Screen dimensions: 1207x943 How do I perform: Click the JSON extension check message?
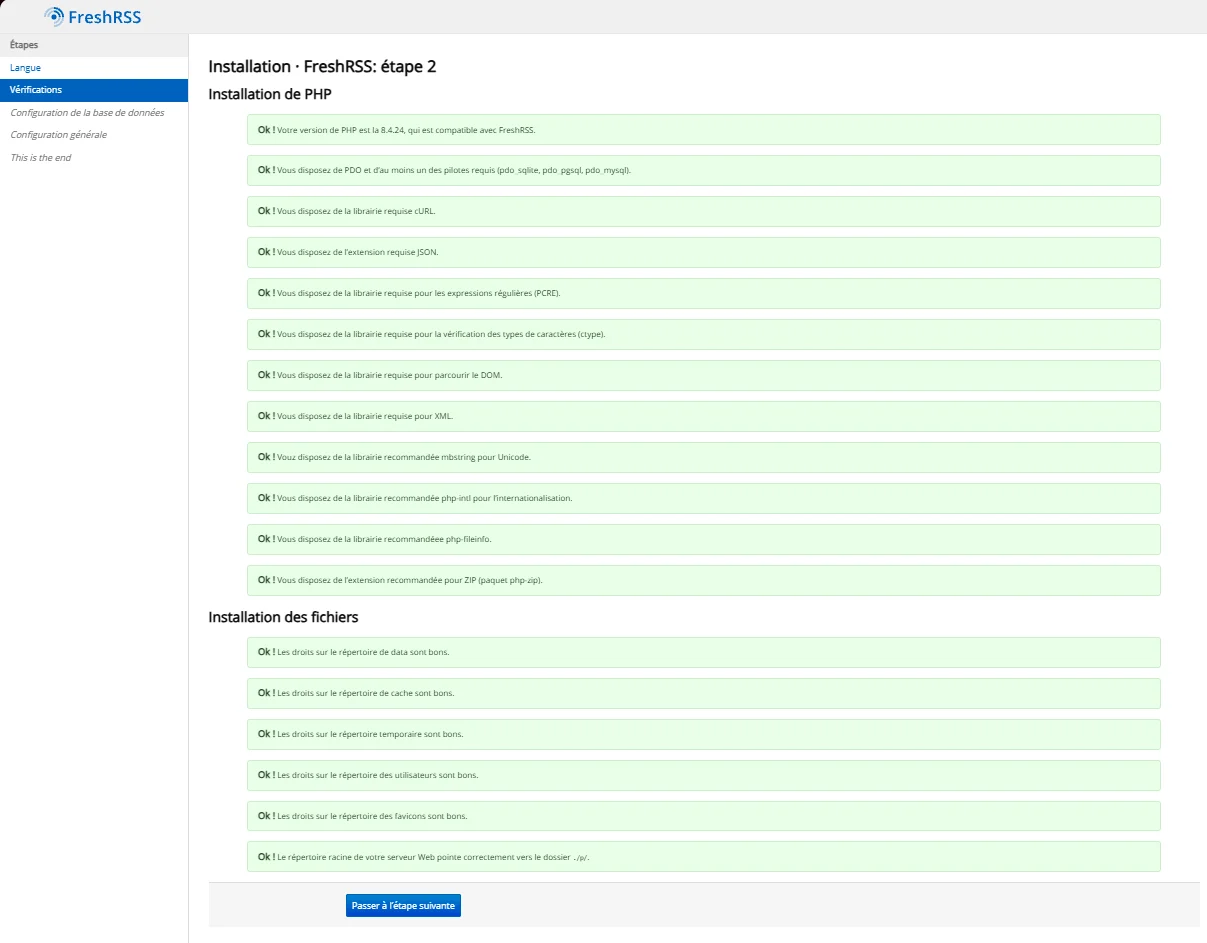[703, 253]
